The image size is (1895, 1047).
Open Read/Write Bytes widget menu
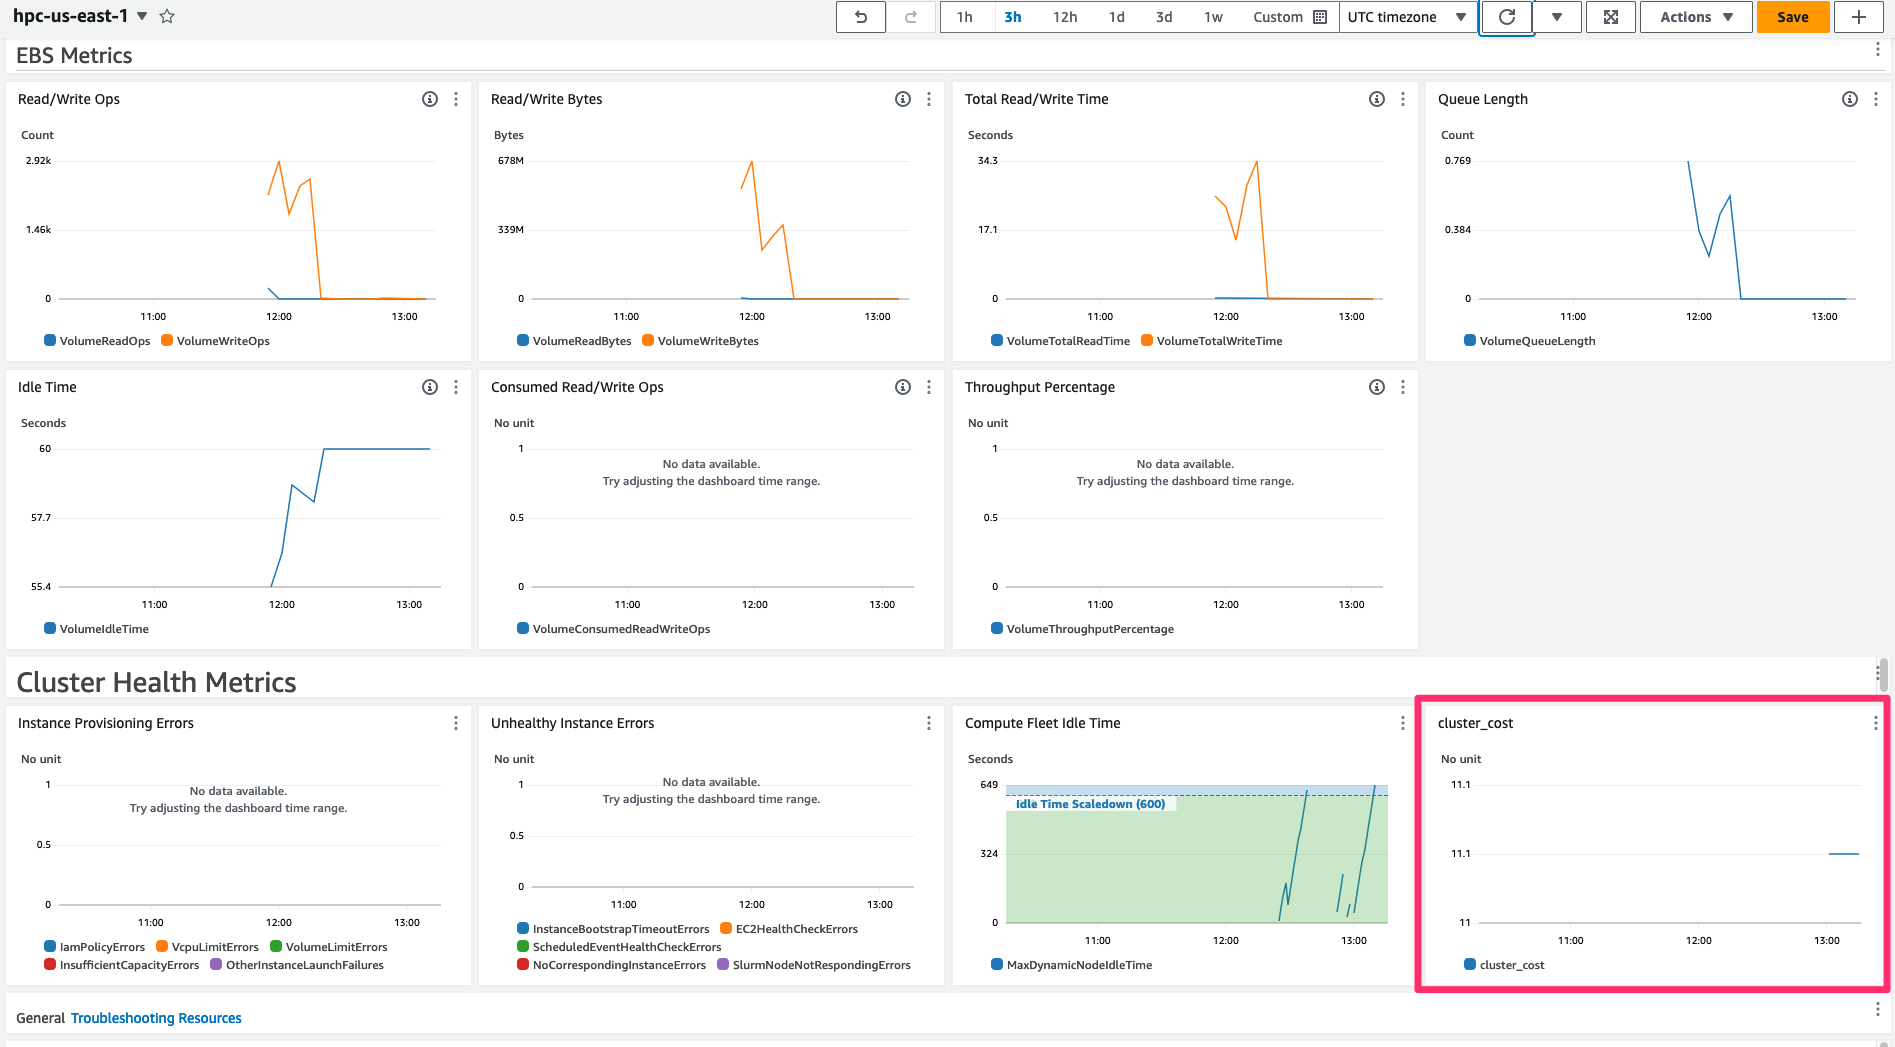coord(929,99)
